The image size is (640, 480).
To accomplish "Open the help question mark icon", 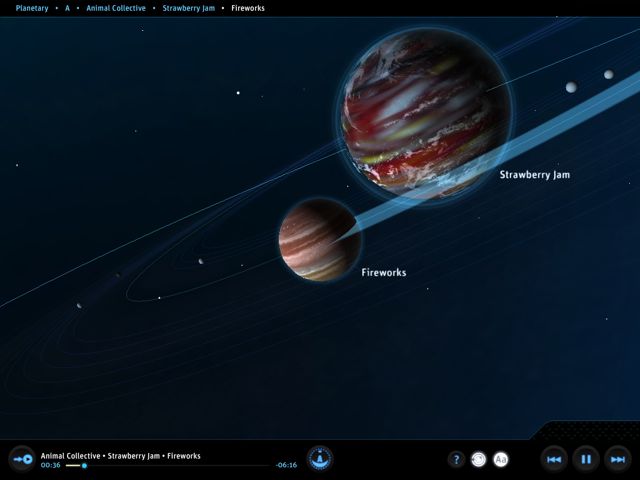I will click(456, 460).
